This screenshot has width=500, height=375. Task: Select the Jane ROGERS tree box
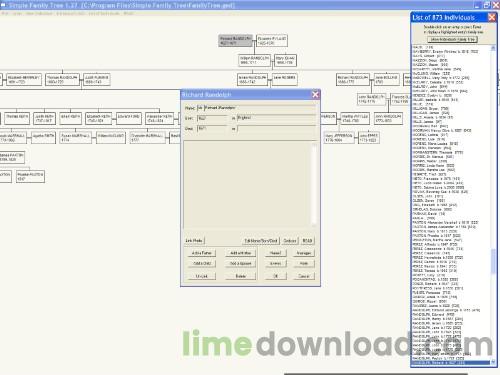[x=285, y=80]
